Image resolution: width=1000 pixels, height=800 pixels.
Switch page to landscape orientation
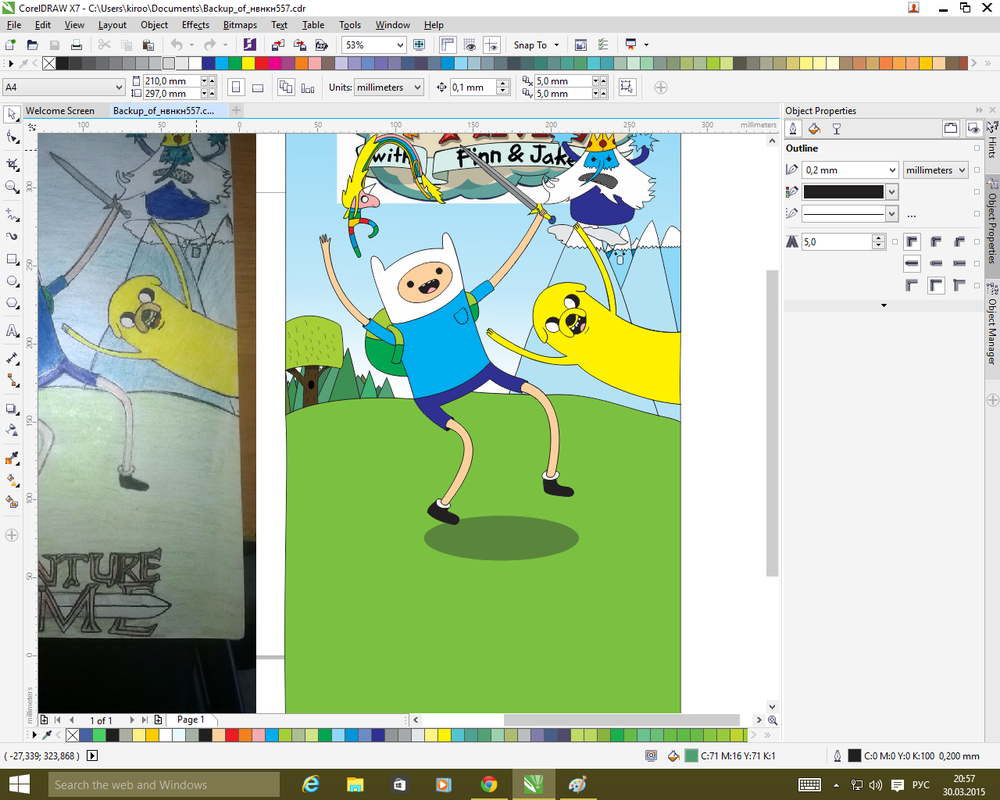pos(258,87)
